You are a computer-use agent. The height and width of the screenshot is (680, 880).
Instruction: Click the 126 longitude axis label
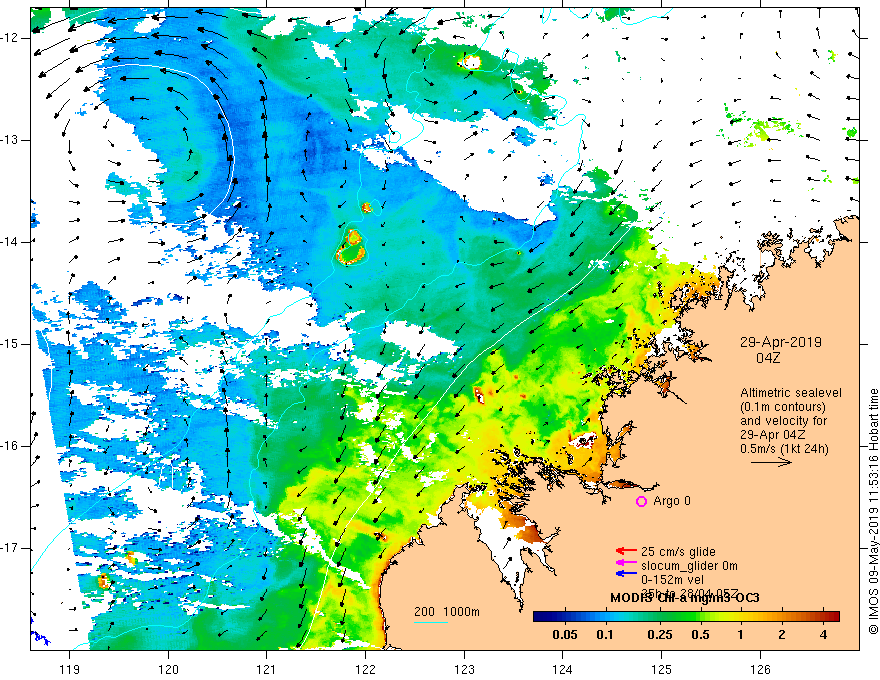click(x=760, y=669)
